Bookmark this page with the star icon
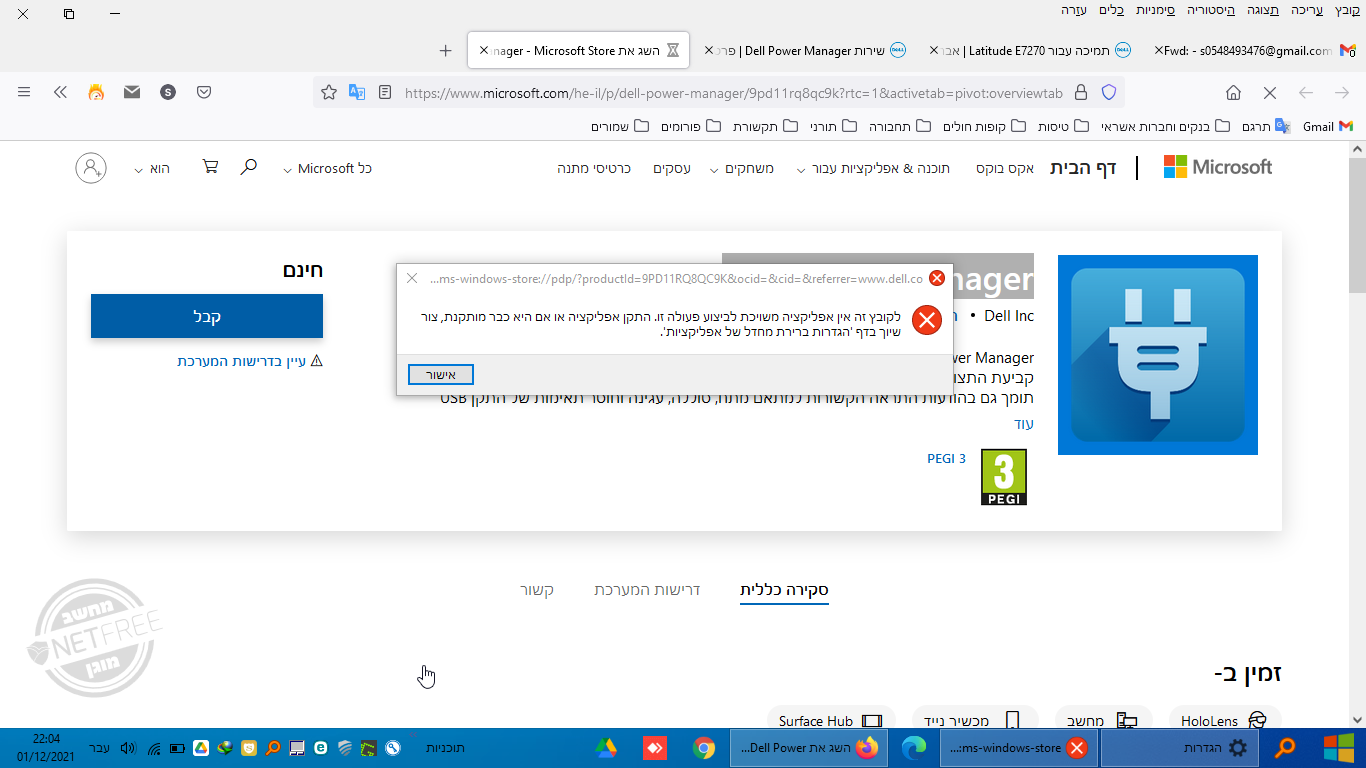Viewport: 1366px width, 768px height. tap(329, 93)
